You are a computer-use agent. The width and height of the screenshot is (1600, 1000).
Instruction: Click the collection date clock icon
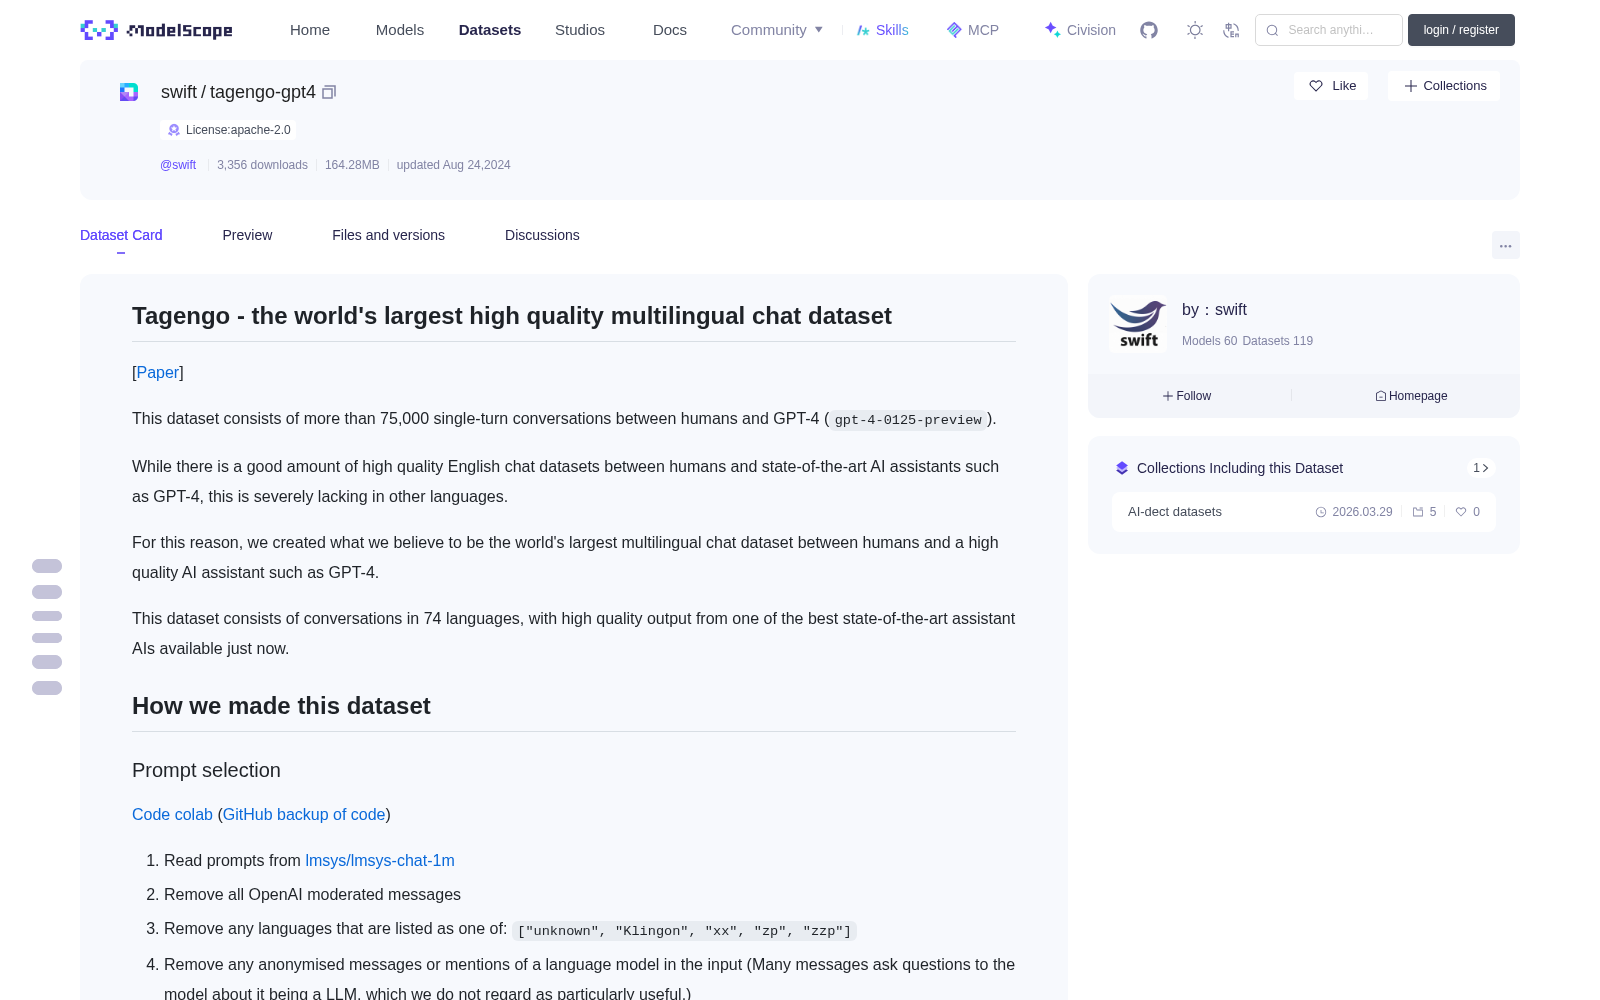pyautogui.click(x=1321, y=512)
